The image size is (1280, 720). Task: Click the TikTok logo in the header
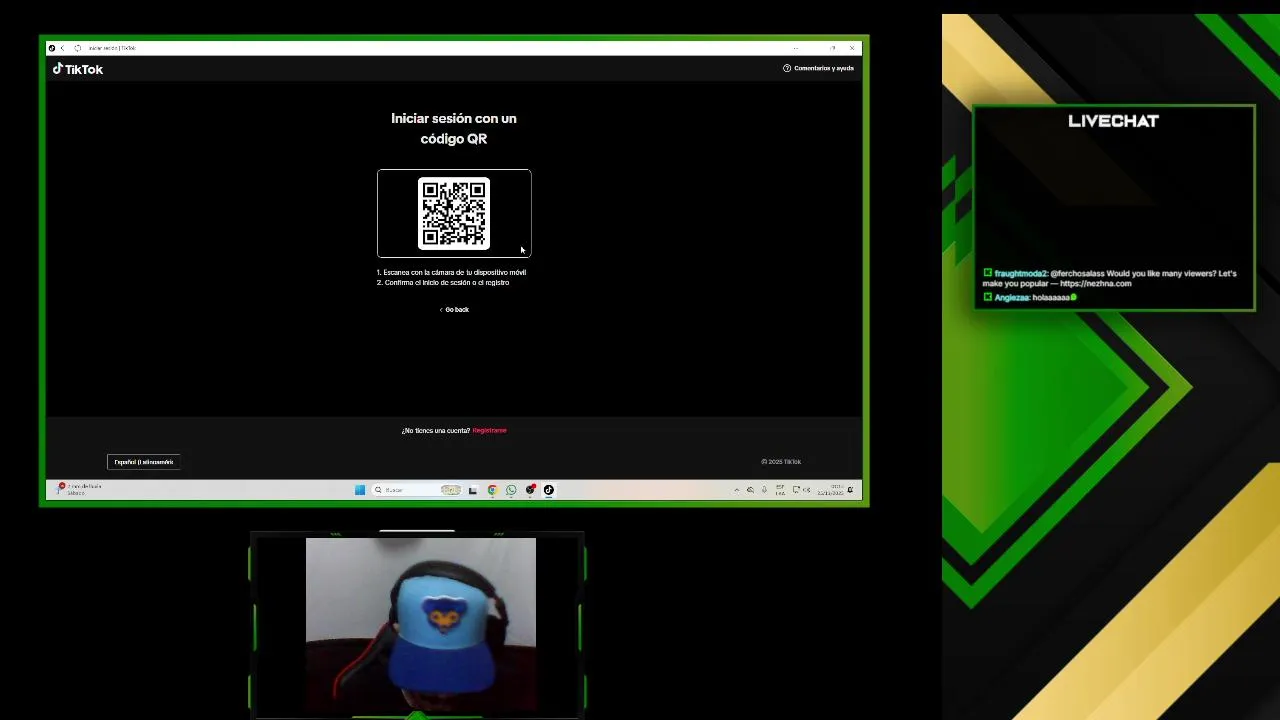tap(78, 69)
